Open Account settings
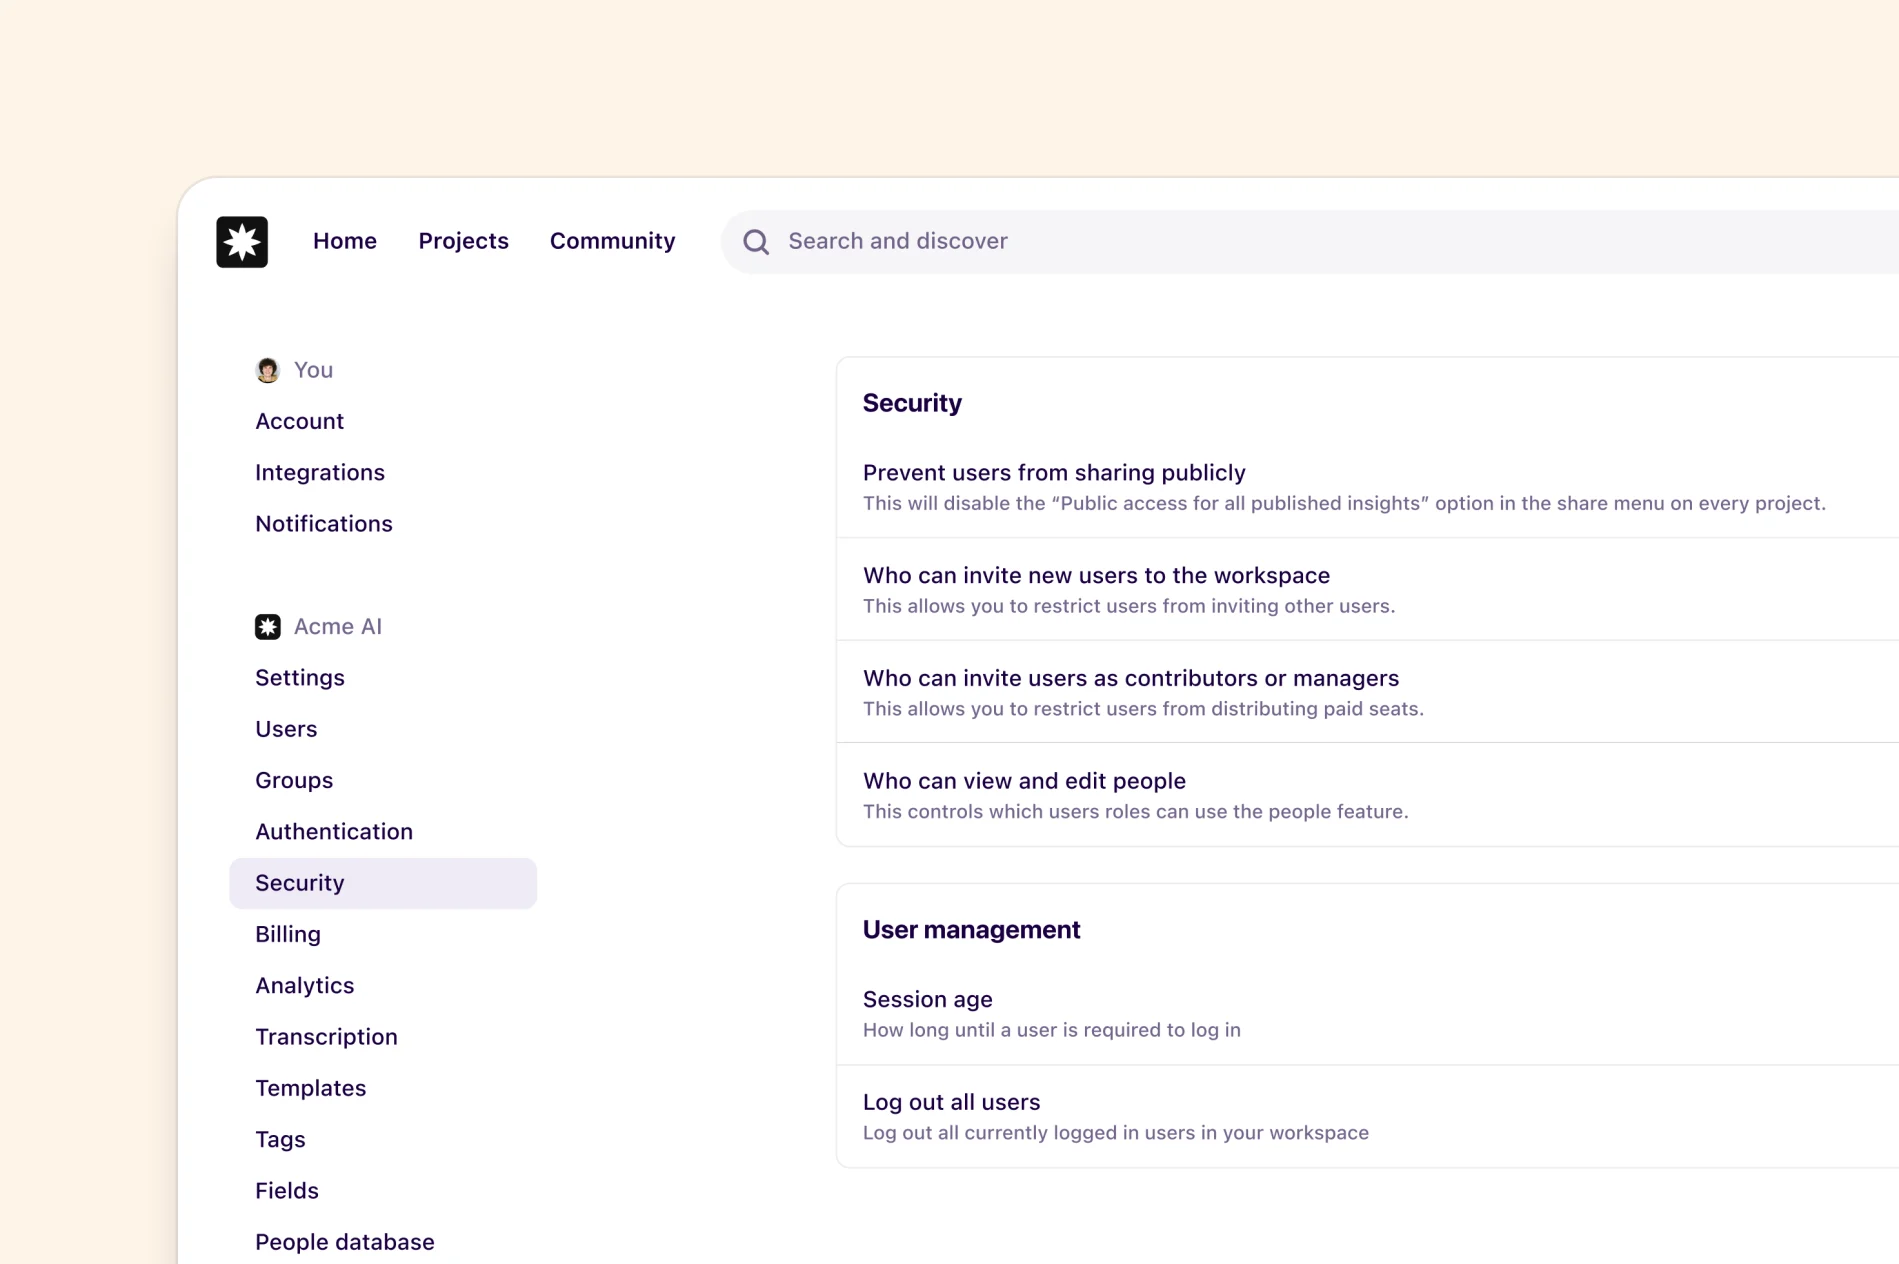 [299, 421]
